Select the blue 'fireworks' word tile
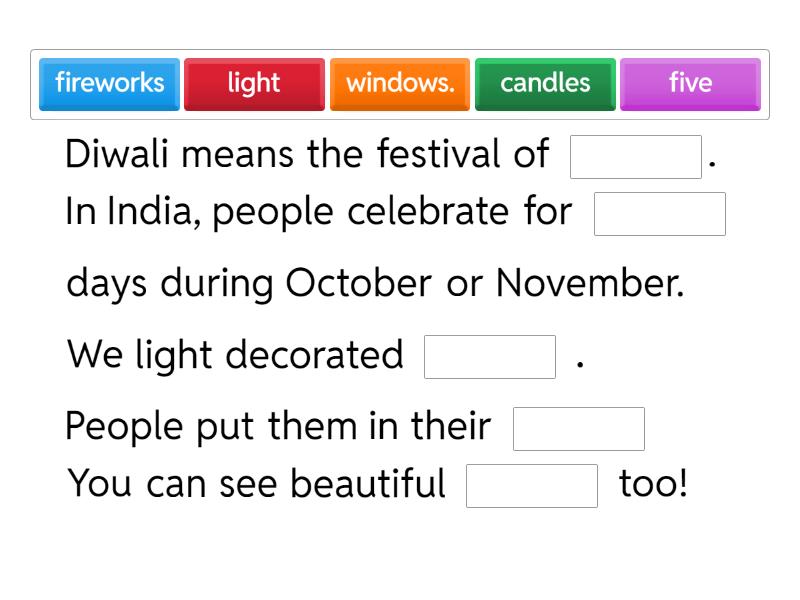 click(x=109, y=84)
